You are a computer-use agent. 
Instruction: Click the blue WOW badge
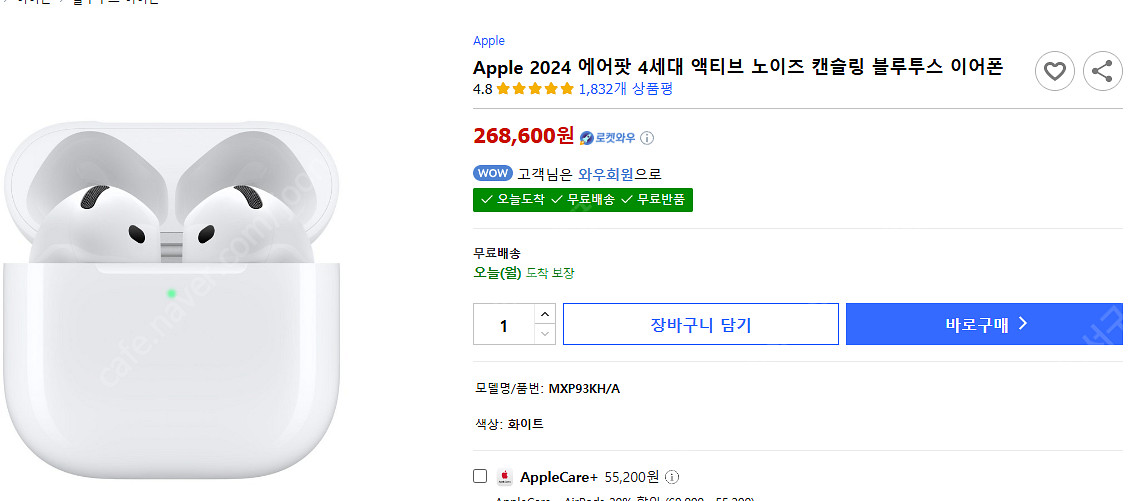click(493, 173)
